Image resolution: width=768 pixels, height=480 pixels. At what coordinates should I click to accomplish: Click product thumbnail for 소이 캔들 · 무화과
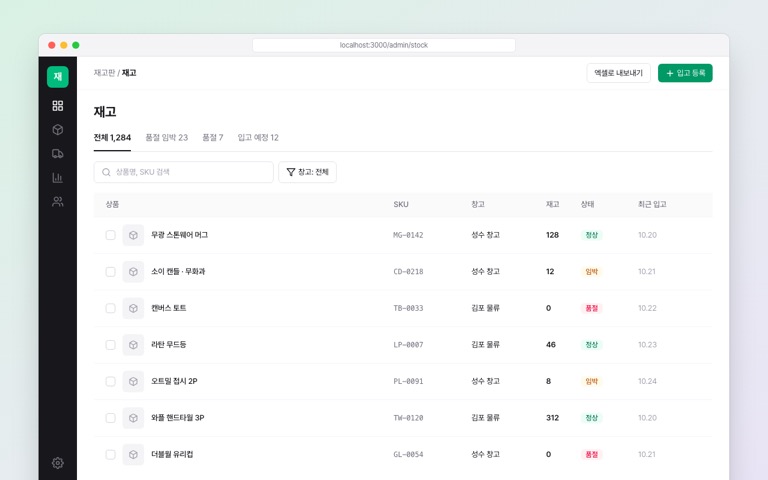(133, 271)
